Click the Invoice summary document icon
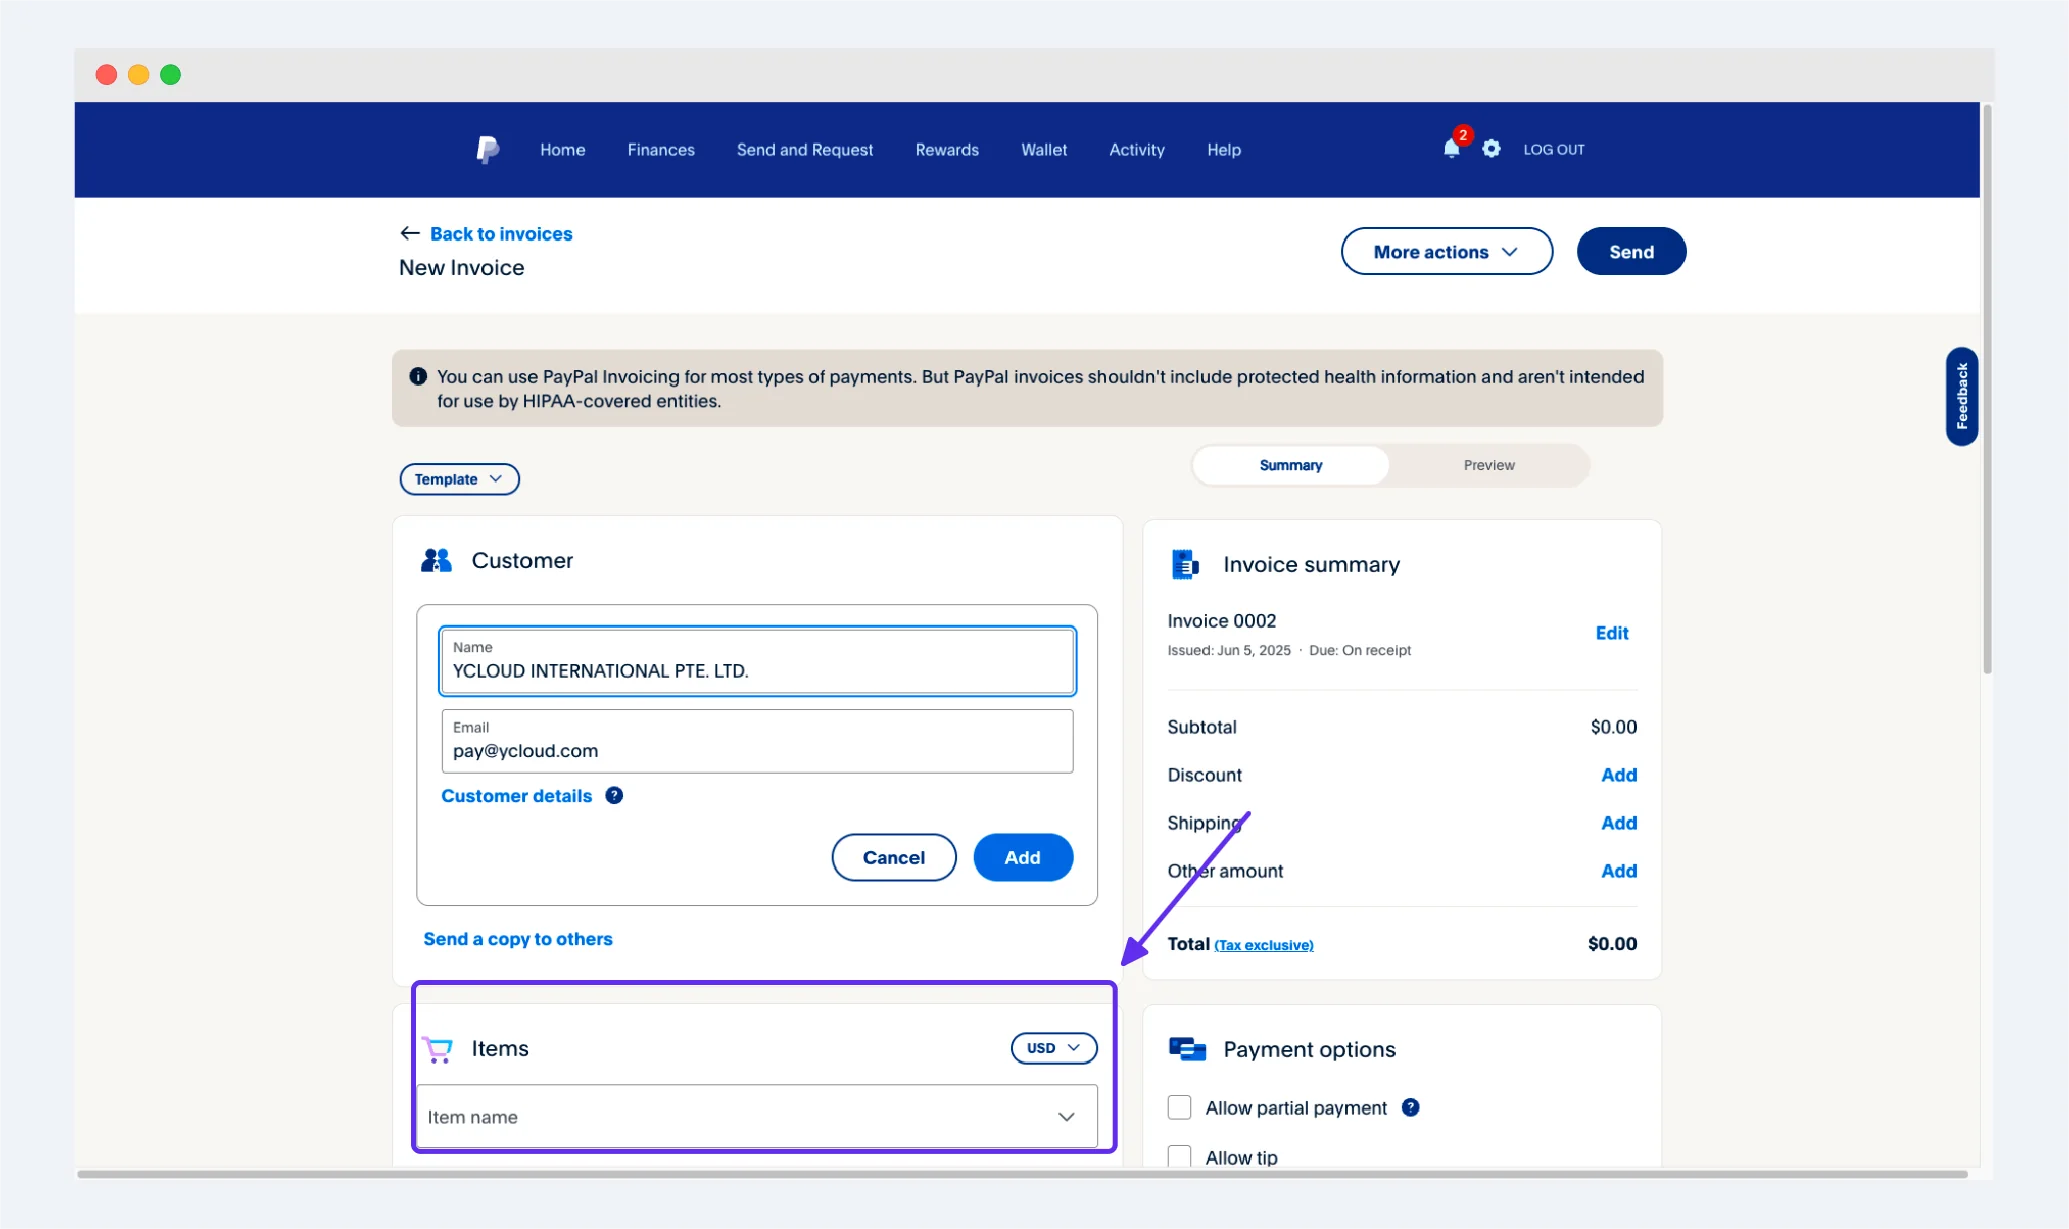This screenshot has width=2069, height=1229. pyautogui.click(x=1185, y=564)
